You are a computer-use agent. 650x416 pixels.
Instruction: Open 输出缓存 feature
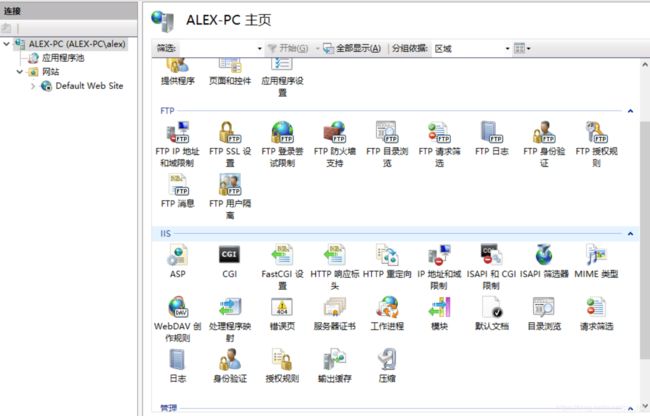coord(335,365)
